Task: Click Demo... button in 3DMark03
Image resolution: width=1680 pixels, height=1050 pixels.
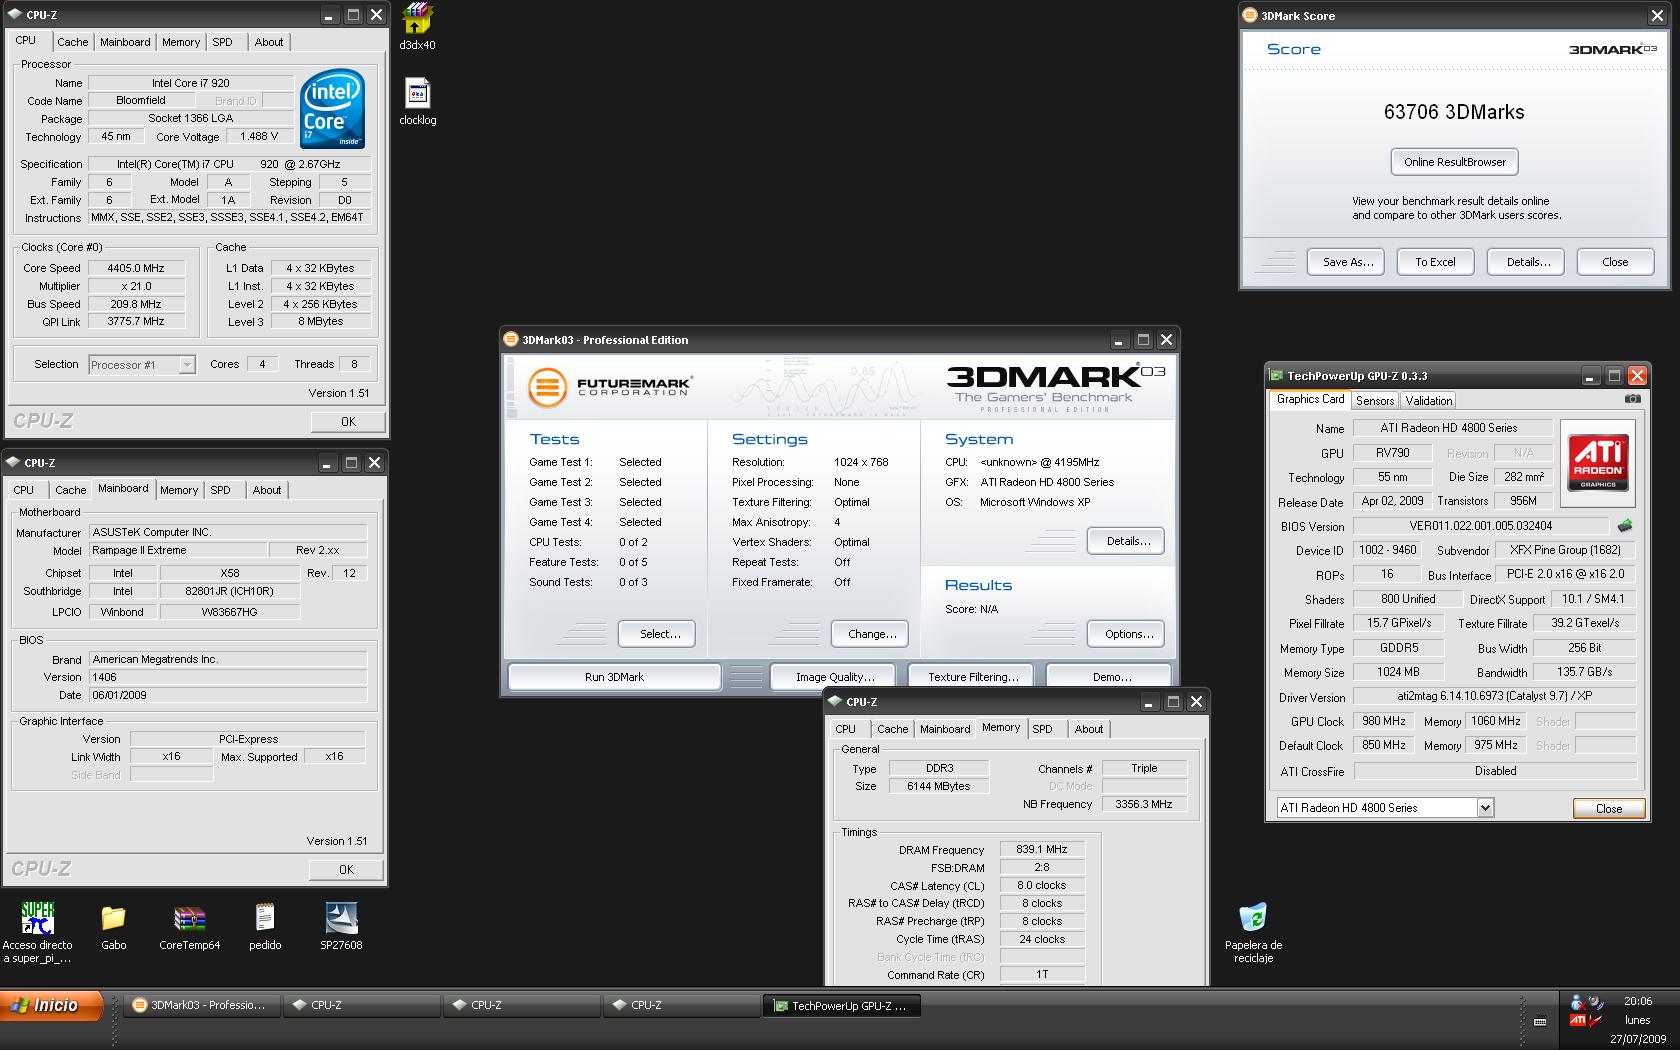Action: (x=1109, y=677)
